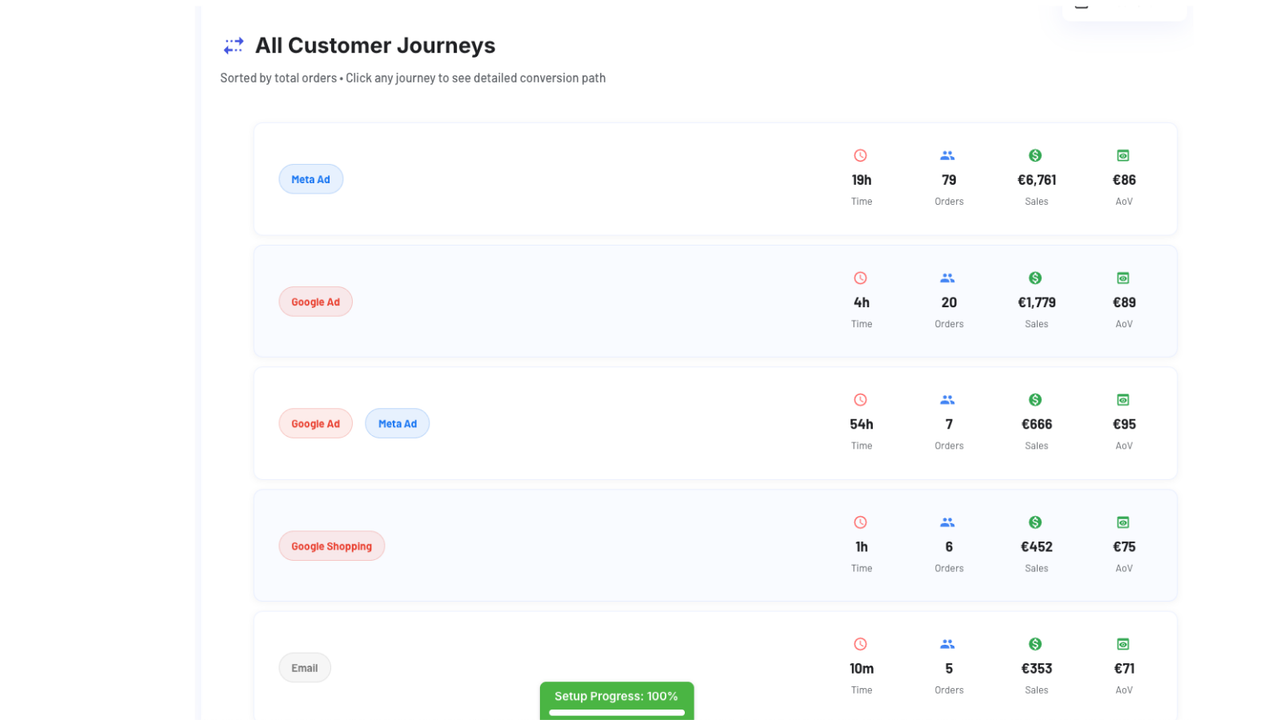Click the 4h time value
Image resolution: width=1280 pixels, height=720 pixels.
pos(861,302)
